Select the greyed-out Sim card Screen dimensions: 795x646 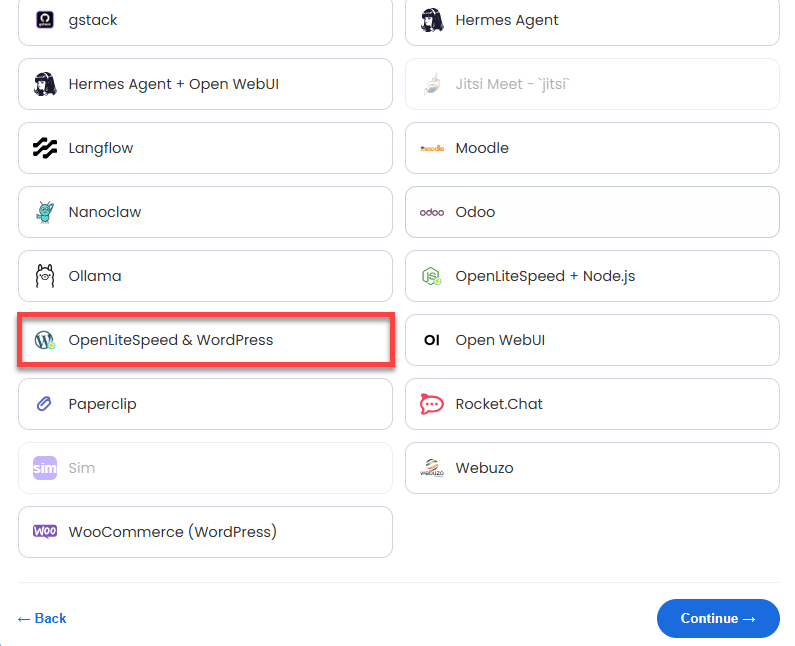[x=205, y=468]
